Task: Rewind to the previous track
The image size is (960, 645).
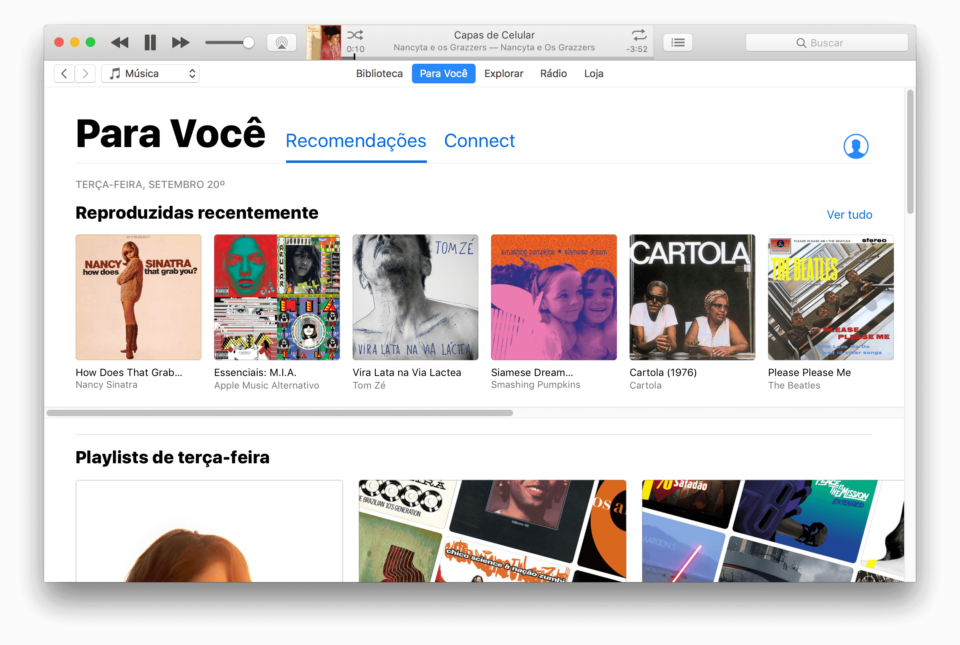Action: pyautogui.click(x=119, y=42)
